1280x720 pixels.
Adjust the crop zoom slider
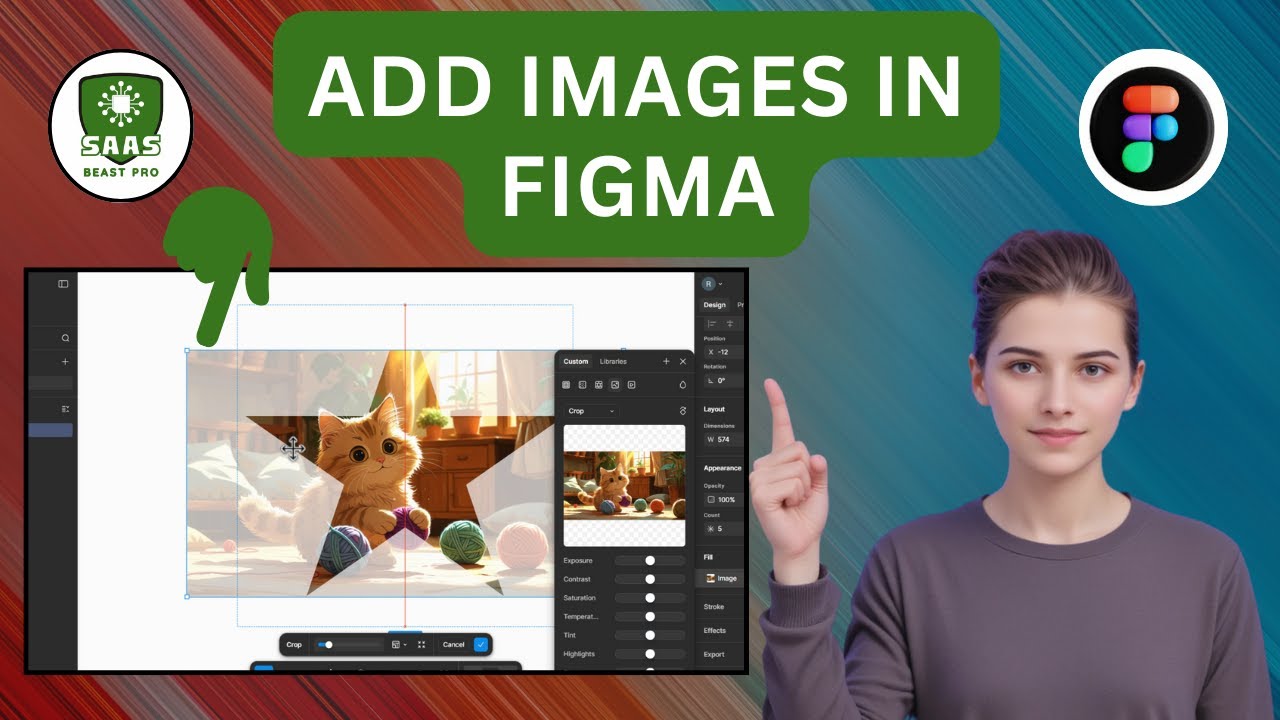coord(348,645)
